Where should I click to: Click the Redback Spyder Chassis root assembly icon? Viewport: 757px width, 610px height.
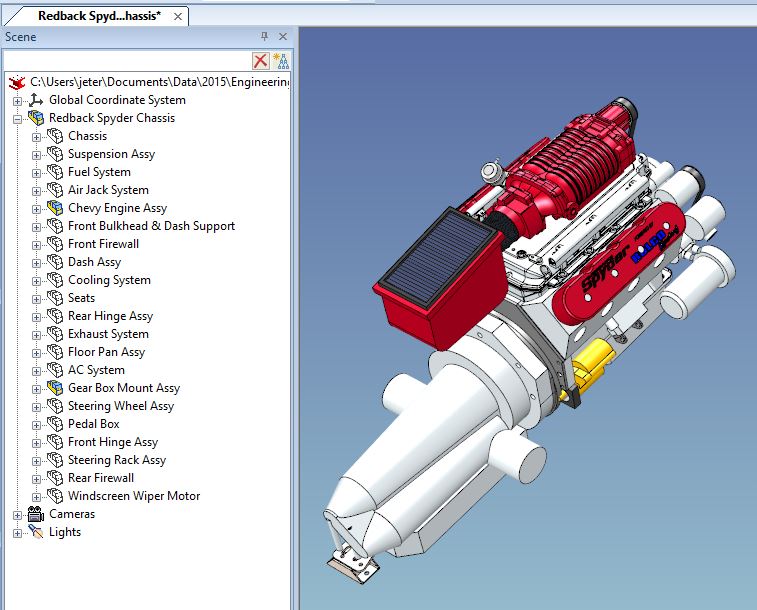36,118
